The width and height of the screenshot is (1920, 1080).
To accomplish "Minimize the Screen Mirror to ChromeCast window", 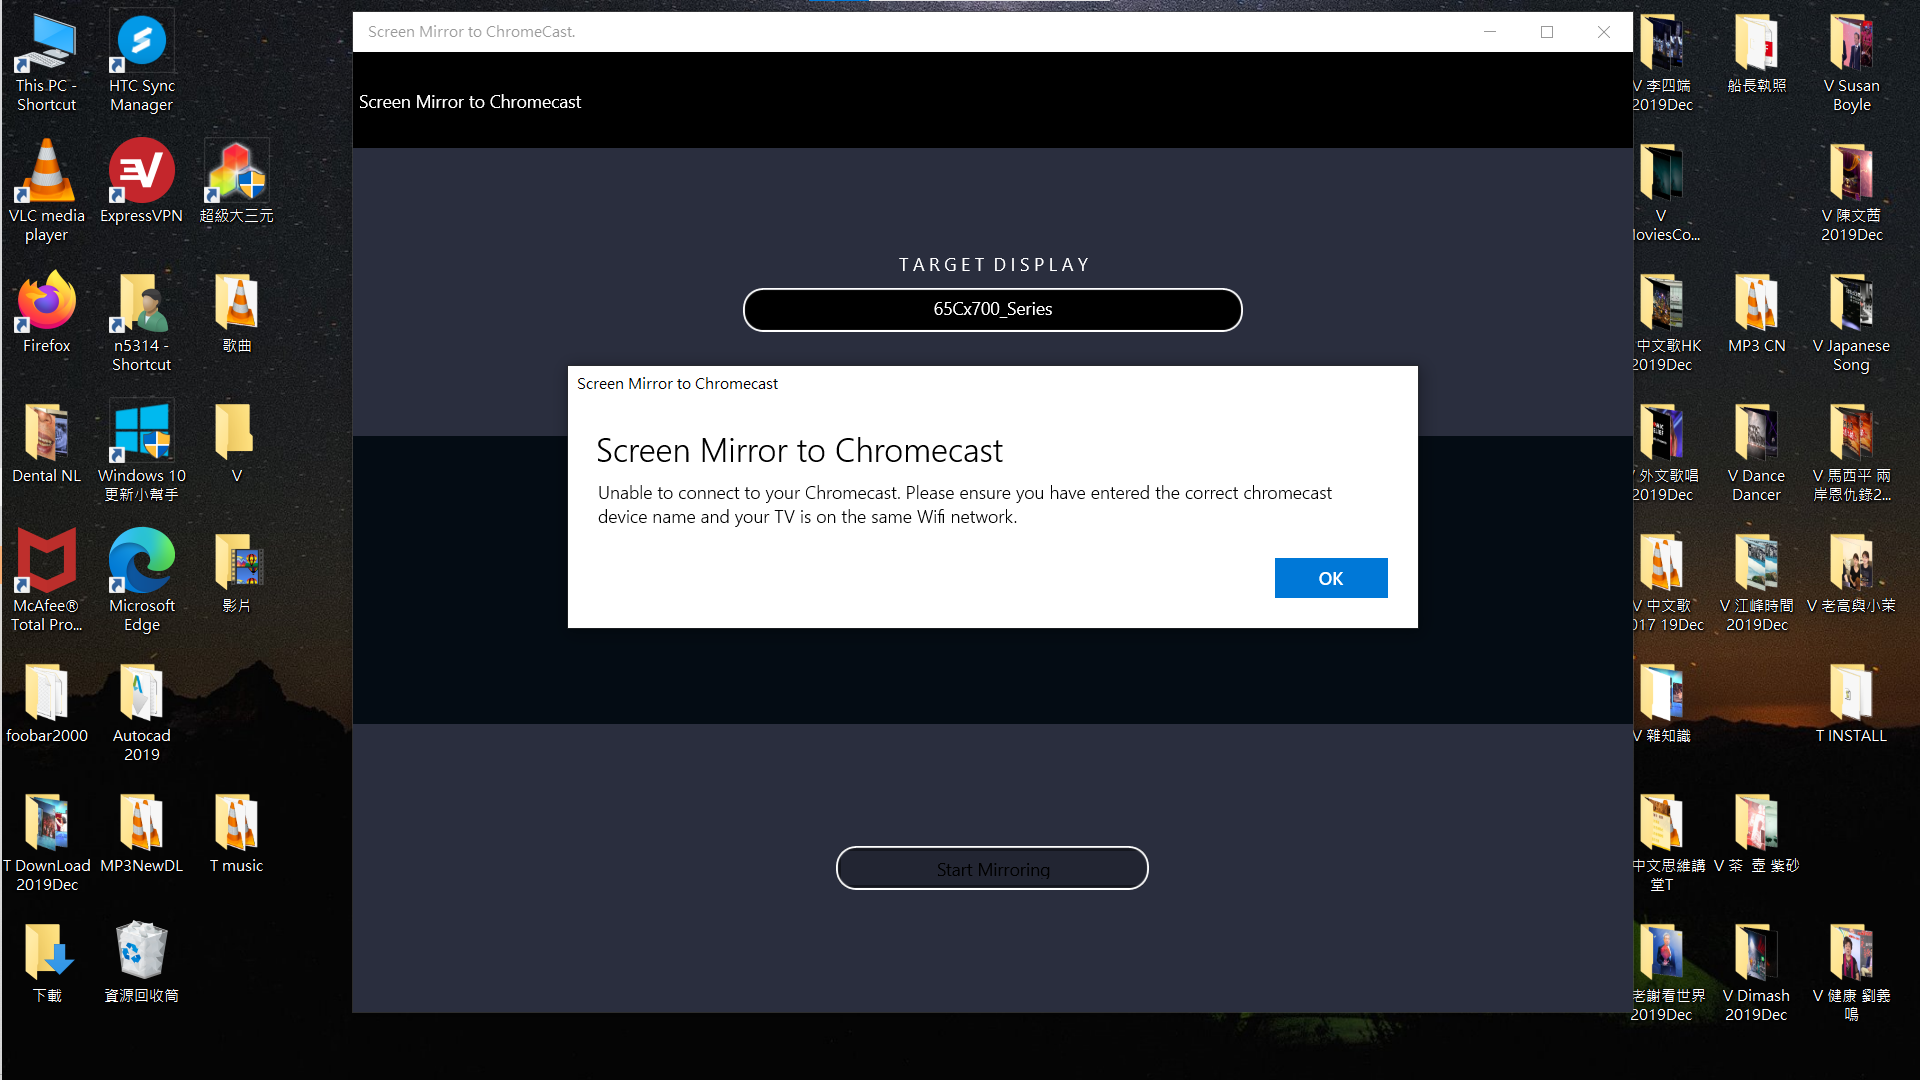I will [1490, 32].
